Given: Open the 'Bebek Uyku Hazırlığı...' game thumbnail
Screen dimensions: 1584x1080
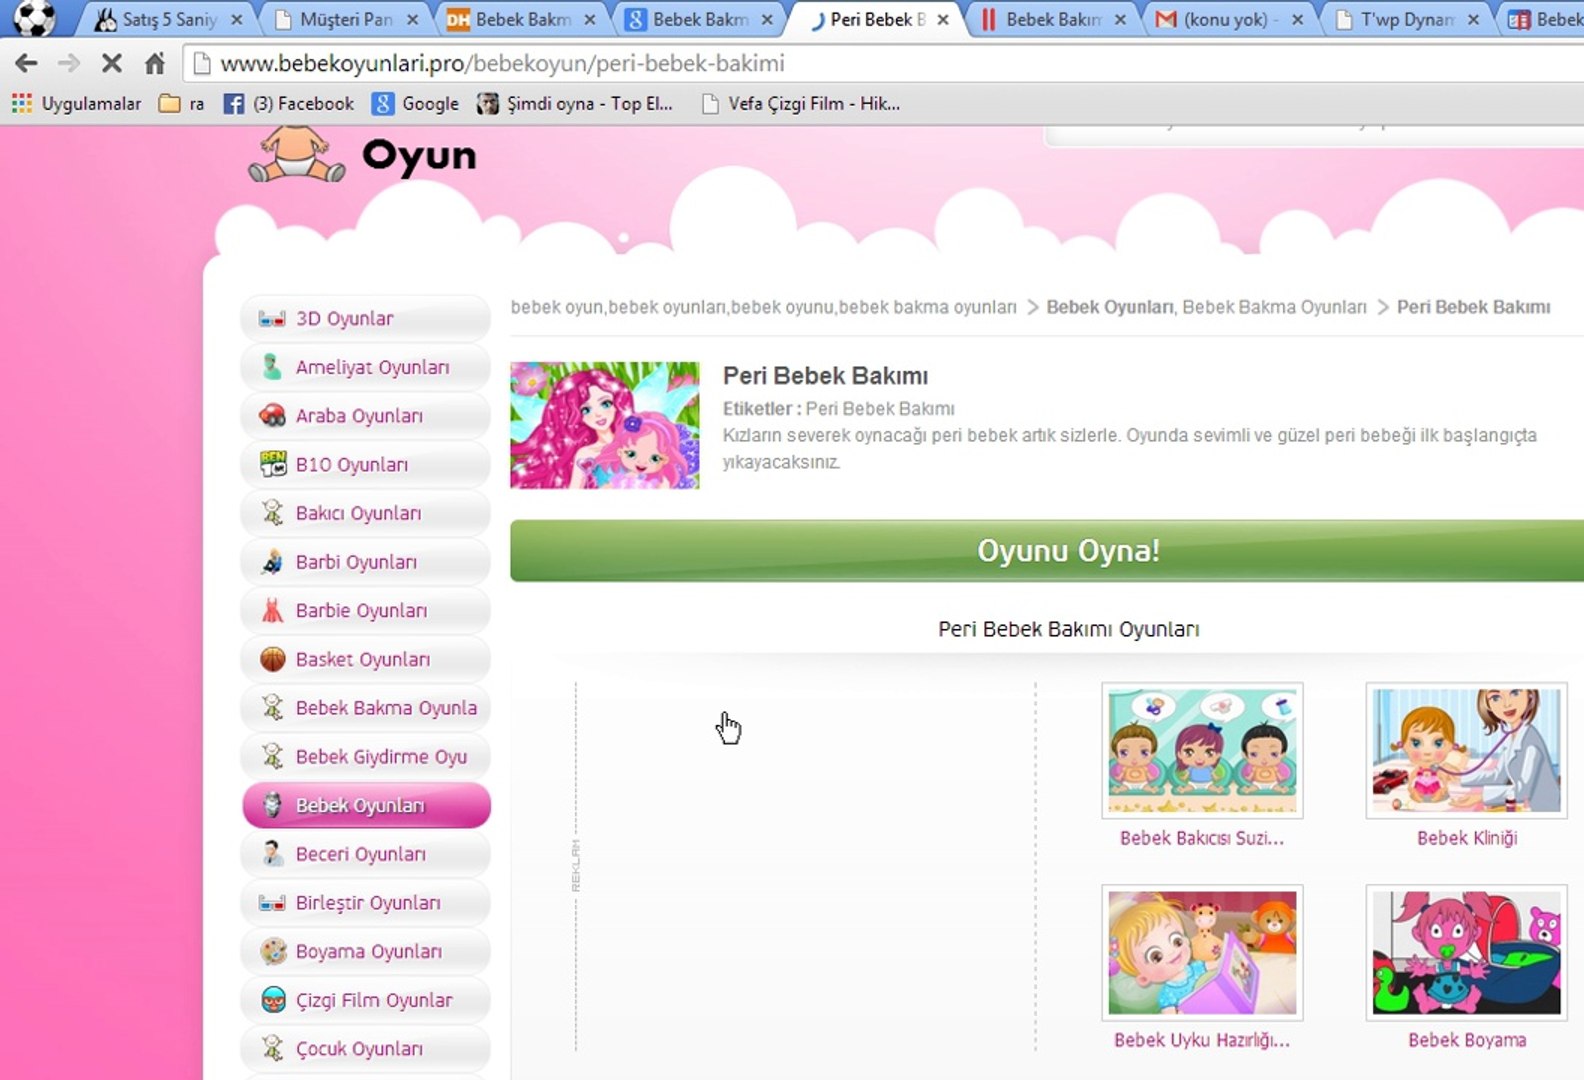Looking at the screenshot, I should click(1202, 952).
